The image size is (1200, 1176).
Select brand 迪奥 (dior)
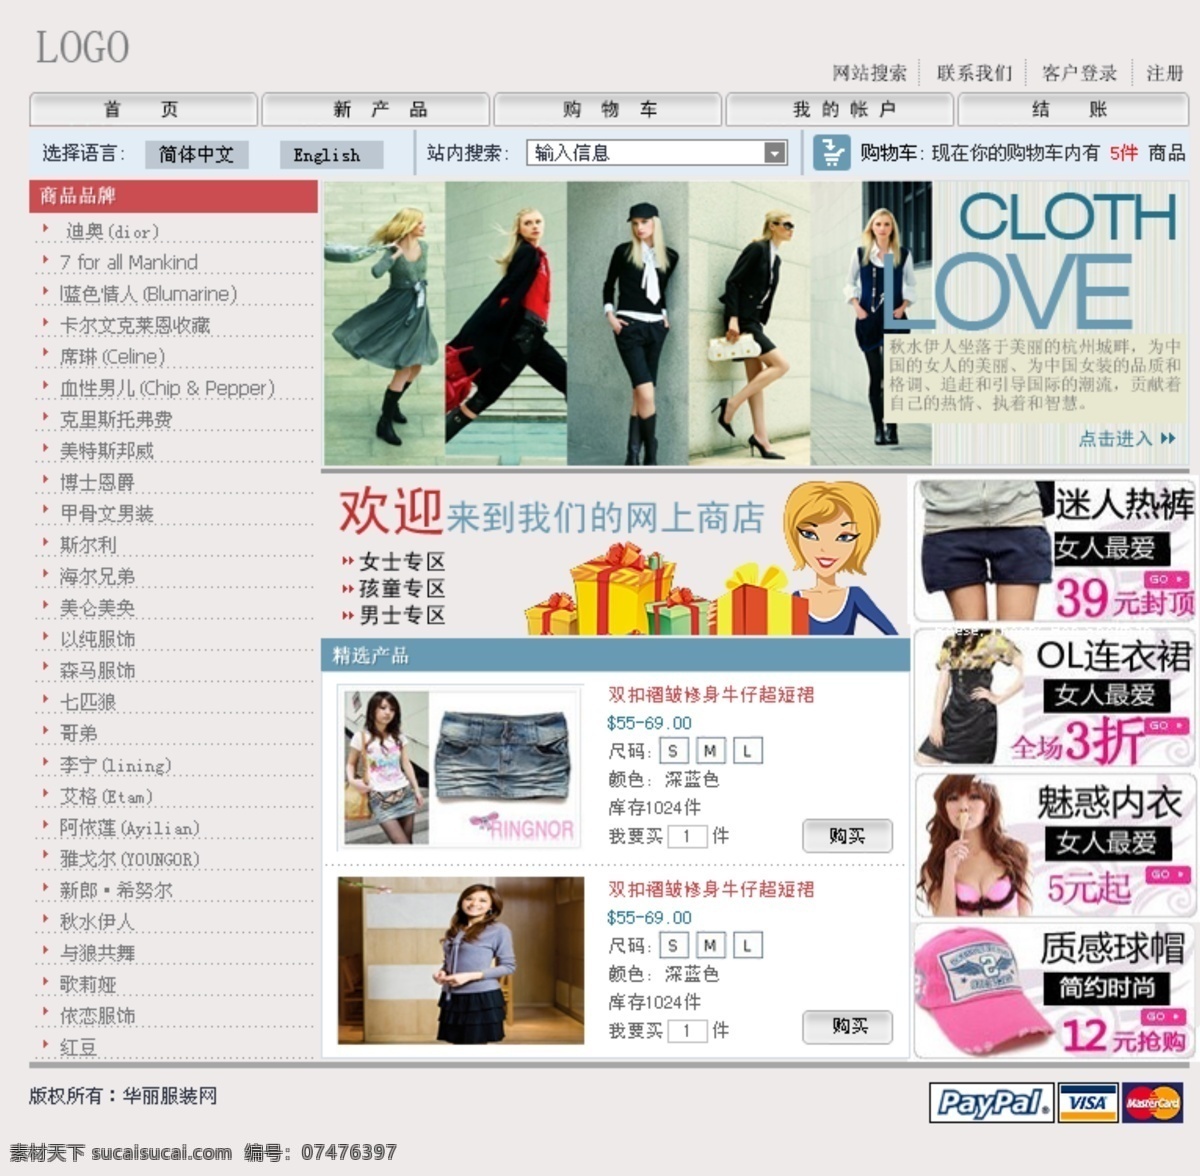pos(112,231)
